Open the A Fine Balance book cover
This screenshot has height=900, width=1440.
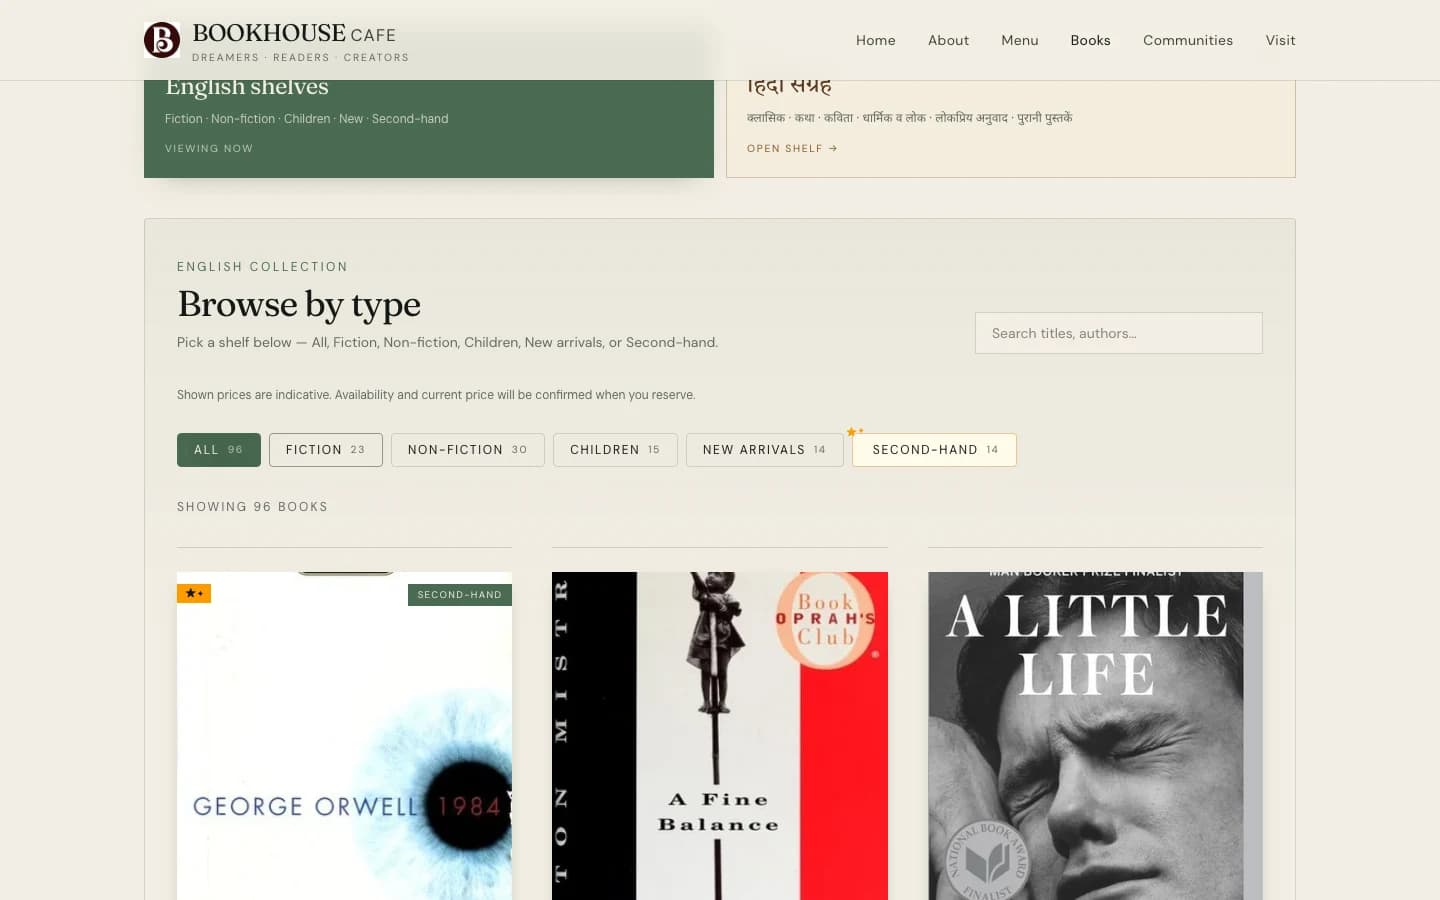[720, 736]
